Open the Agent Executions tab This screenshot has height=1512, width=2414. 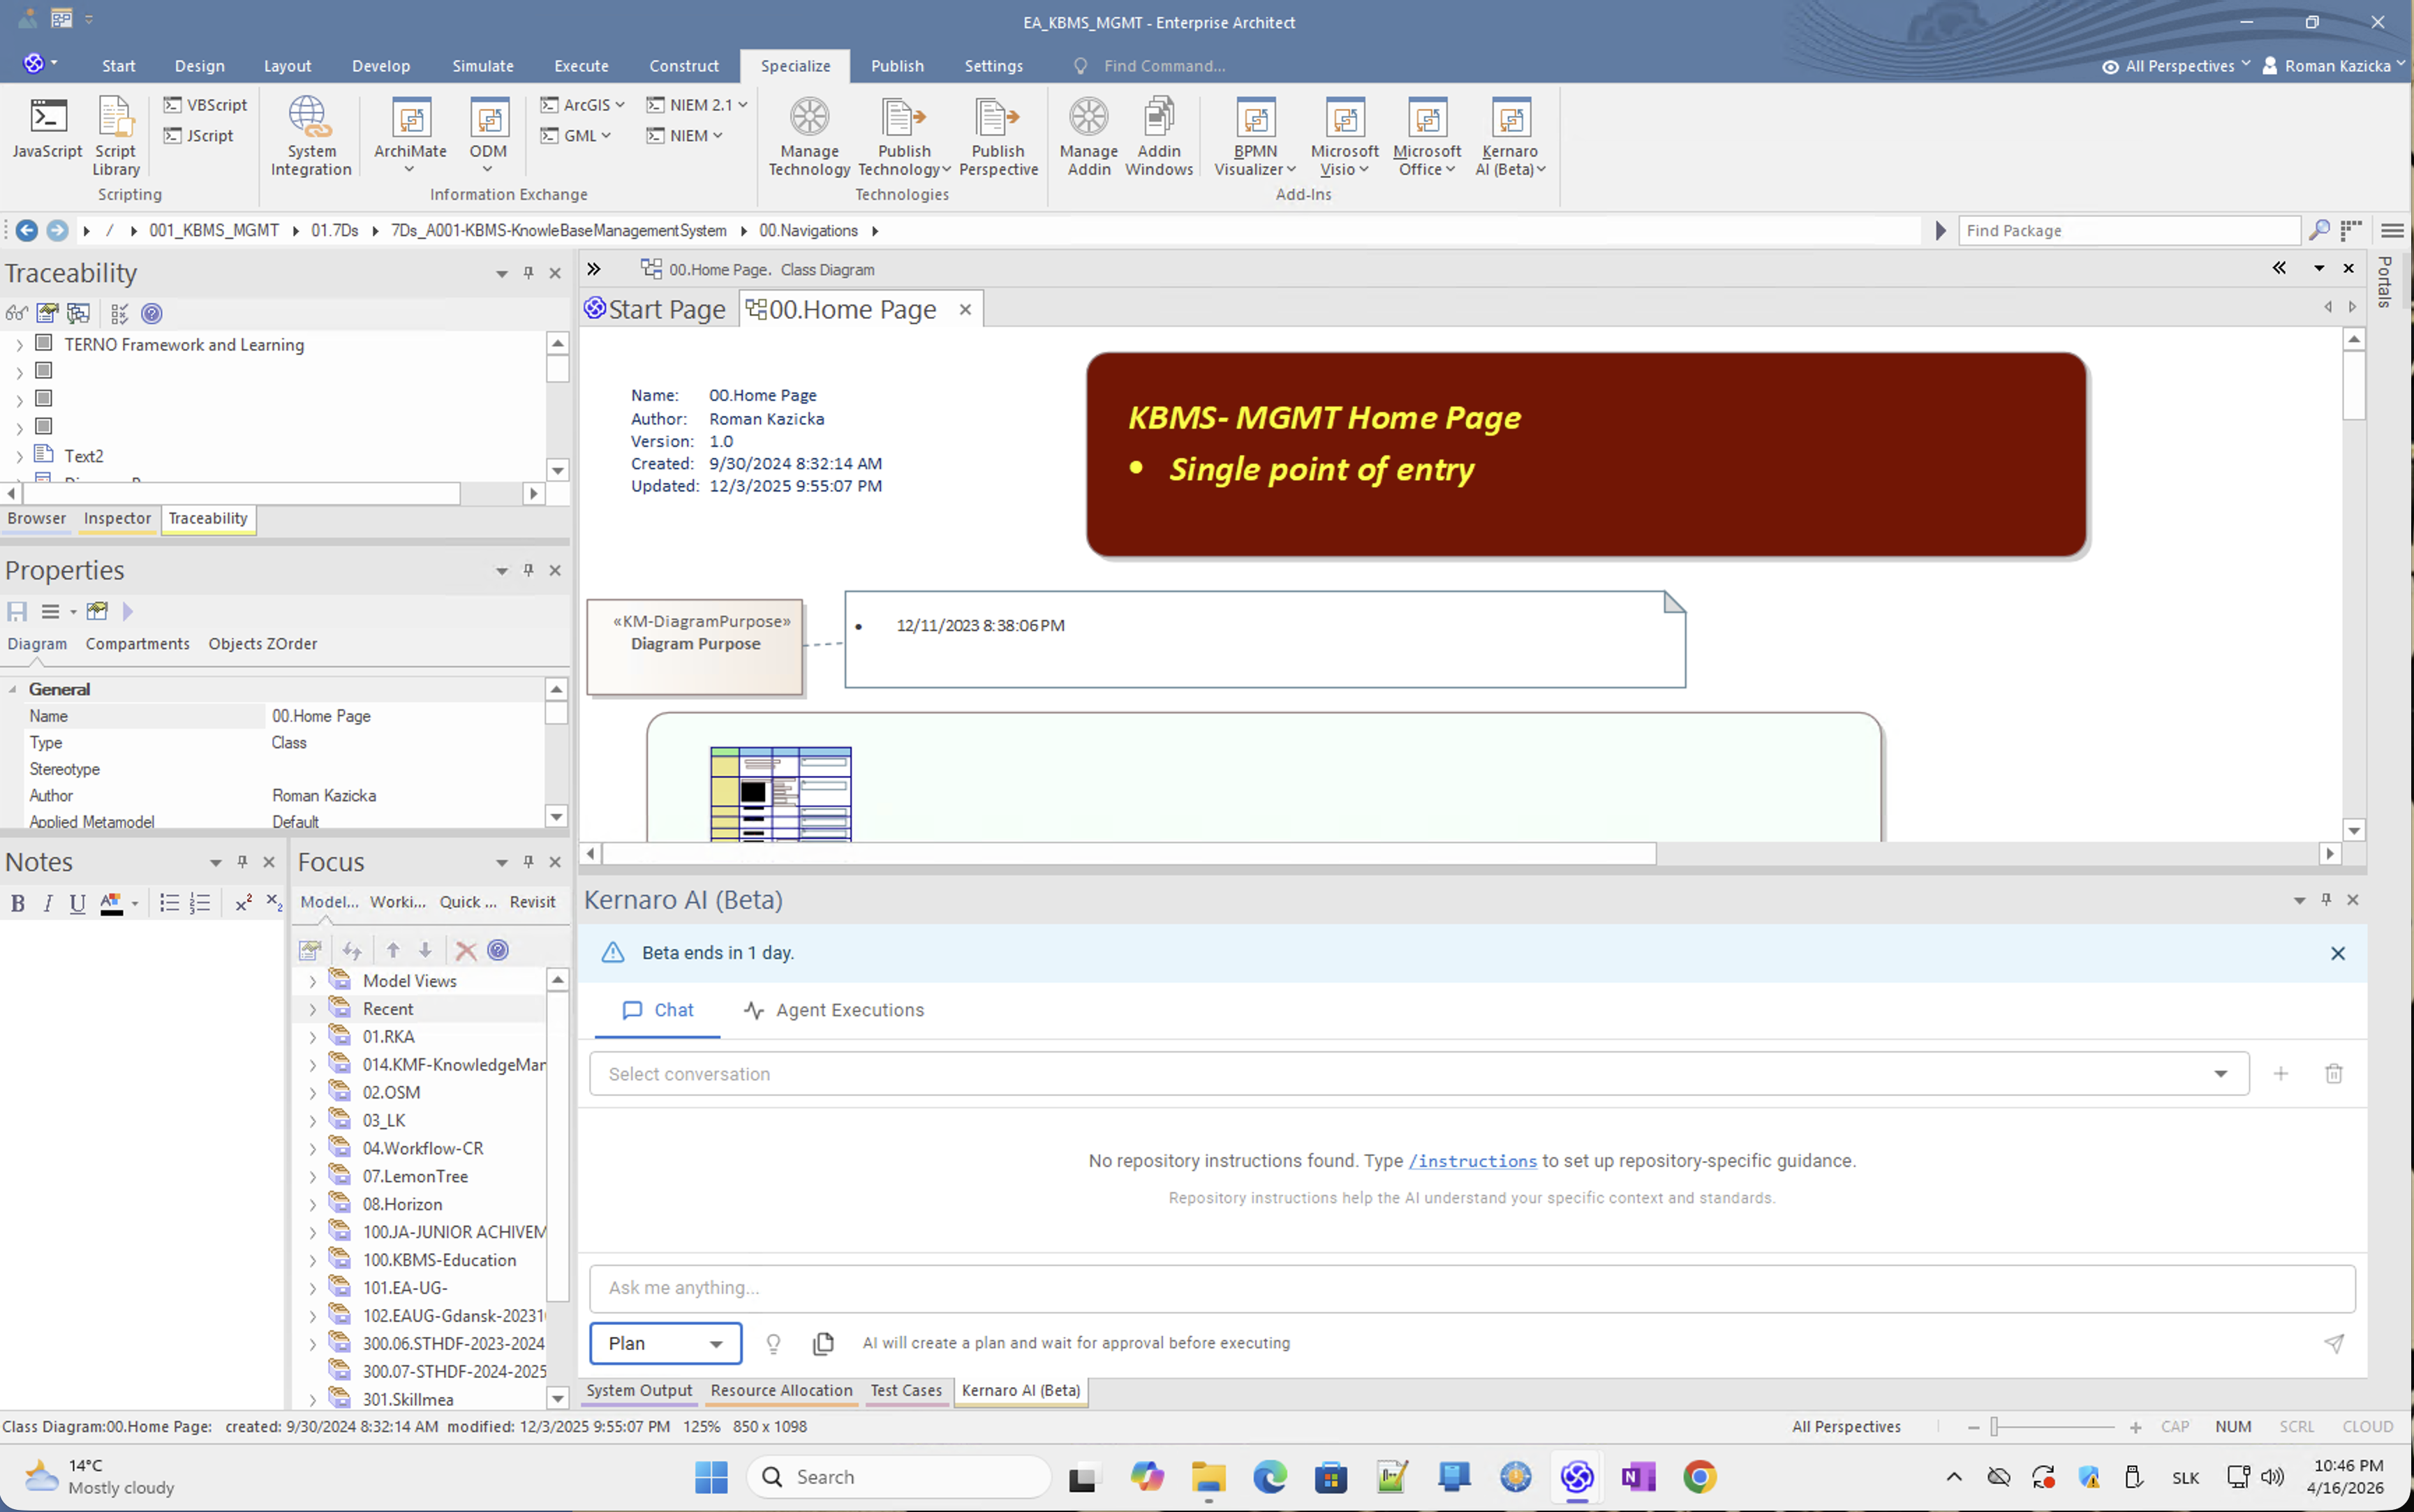834,1010
